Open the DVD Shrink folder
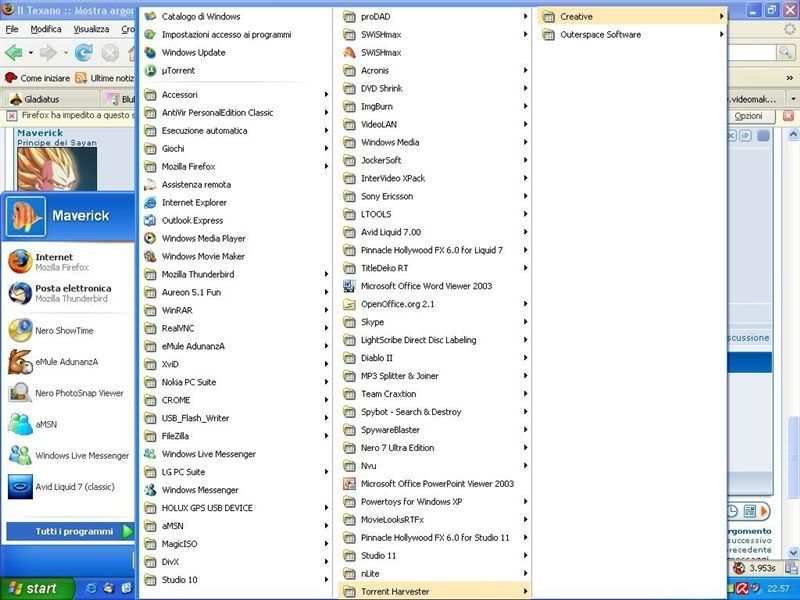 [x=435, y=88]
